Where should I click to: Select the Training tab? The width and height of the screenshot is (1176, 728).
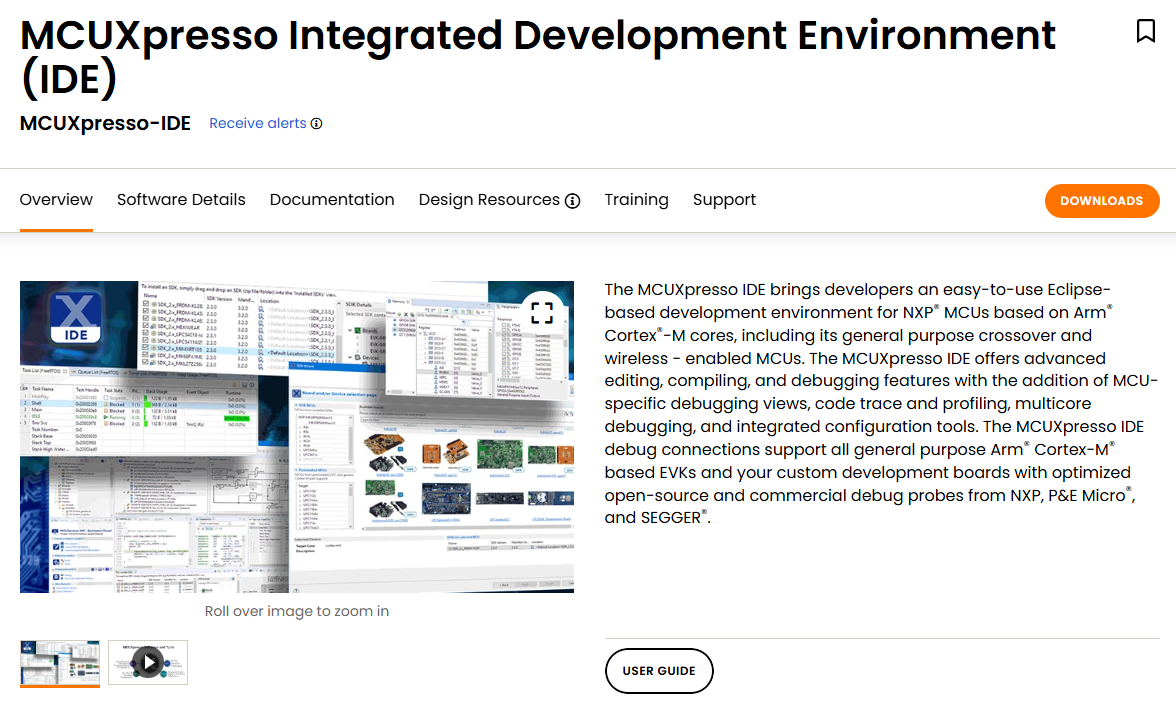[x=637, y=199]
